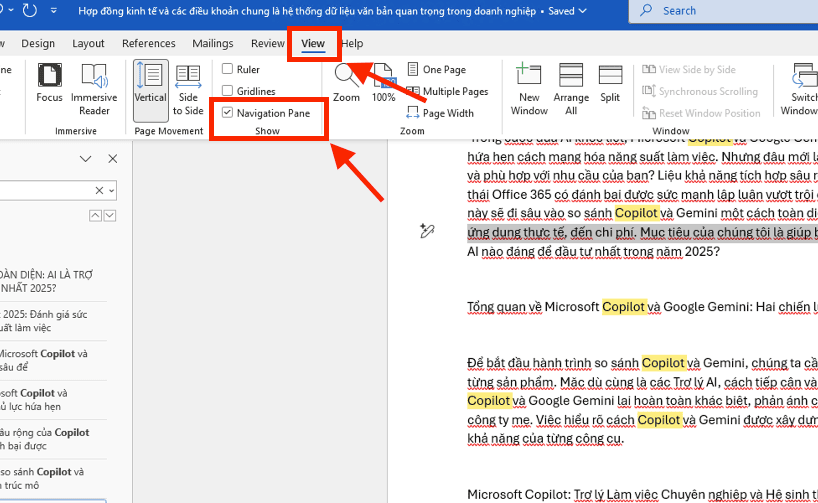Click line 'AI nào đáng để đầu tư nhất'
The width and height of the screenshot is (818, 503).
[593, 252]
